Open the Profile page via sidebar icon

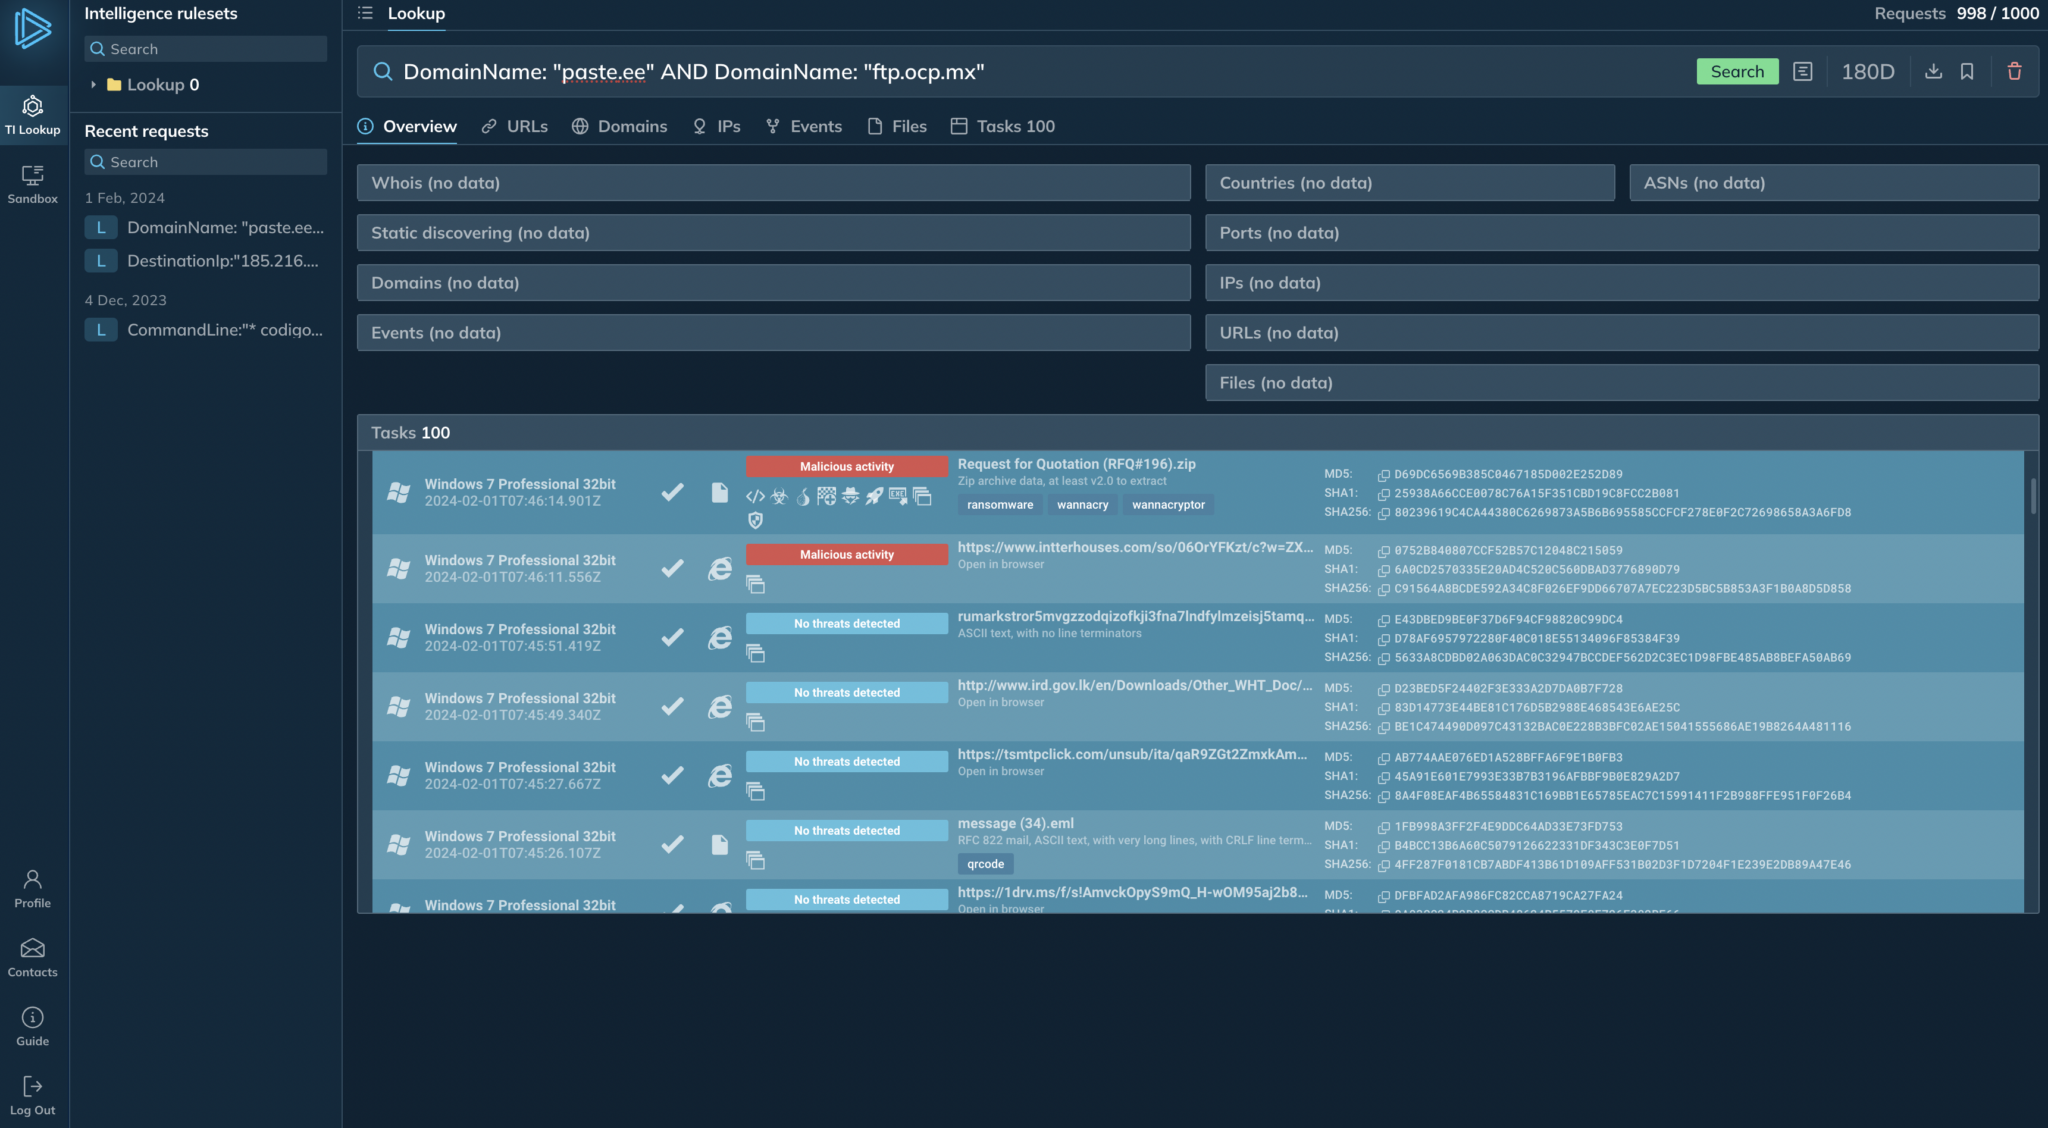[x=32, y=886]
